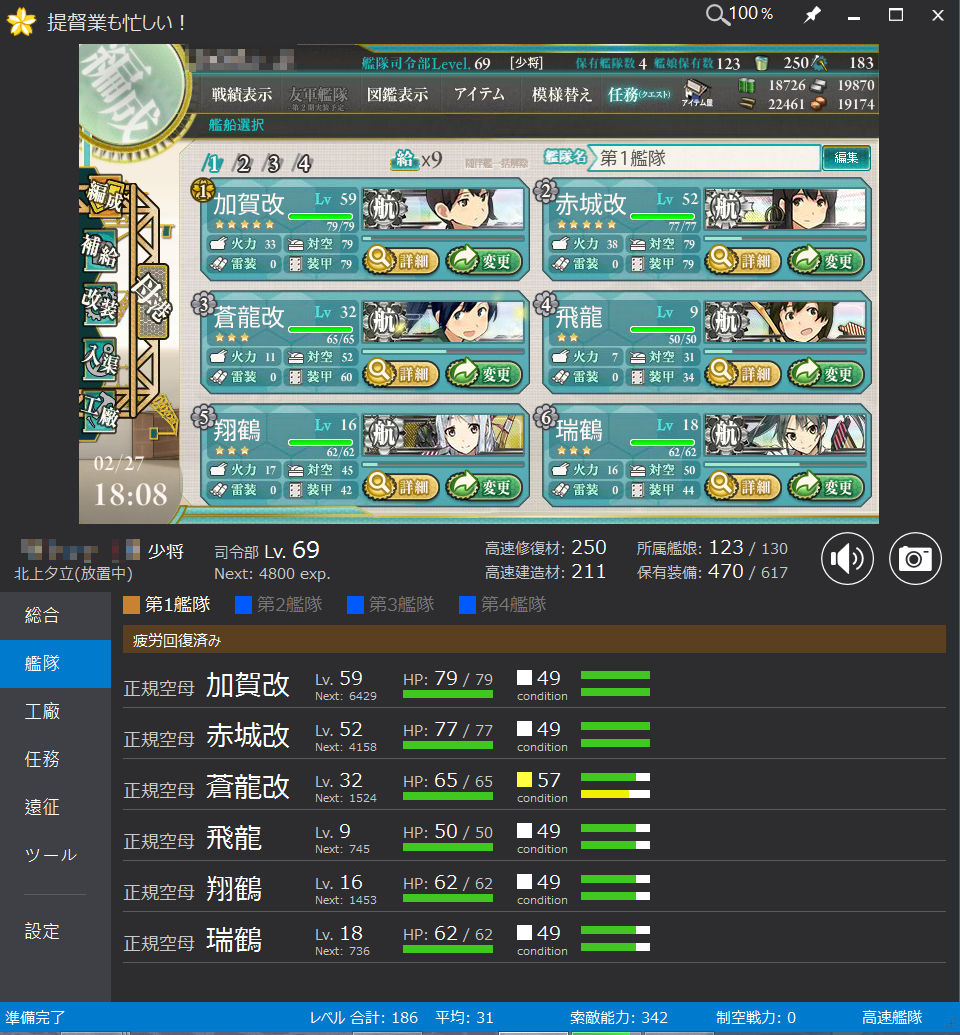The height and width of the screenshot is (1035, 960).
Task: Open the アイテム屋 item shop icon
Action: [697, 93]
